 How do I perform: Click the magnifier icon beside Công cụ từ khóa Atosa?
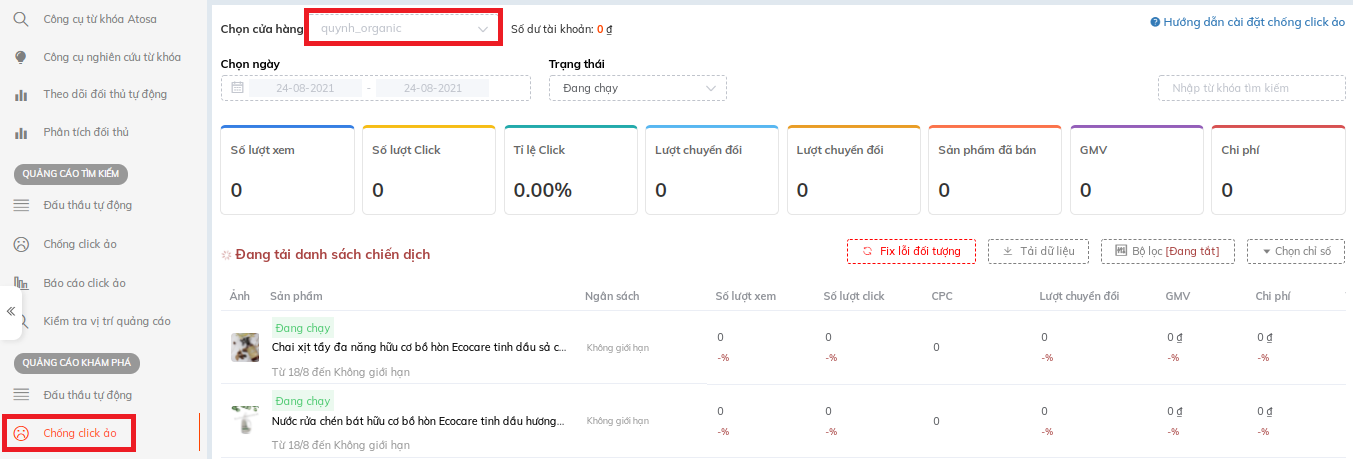click(x=21, y=19)
